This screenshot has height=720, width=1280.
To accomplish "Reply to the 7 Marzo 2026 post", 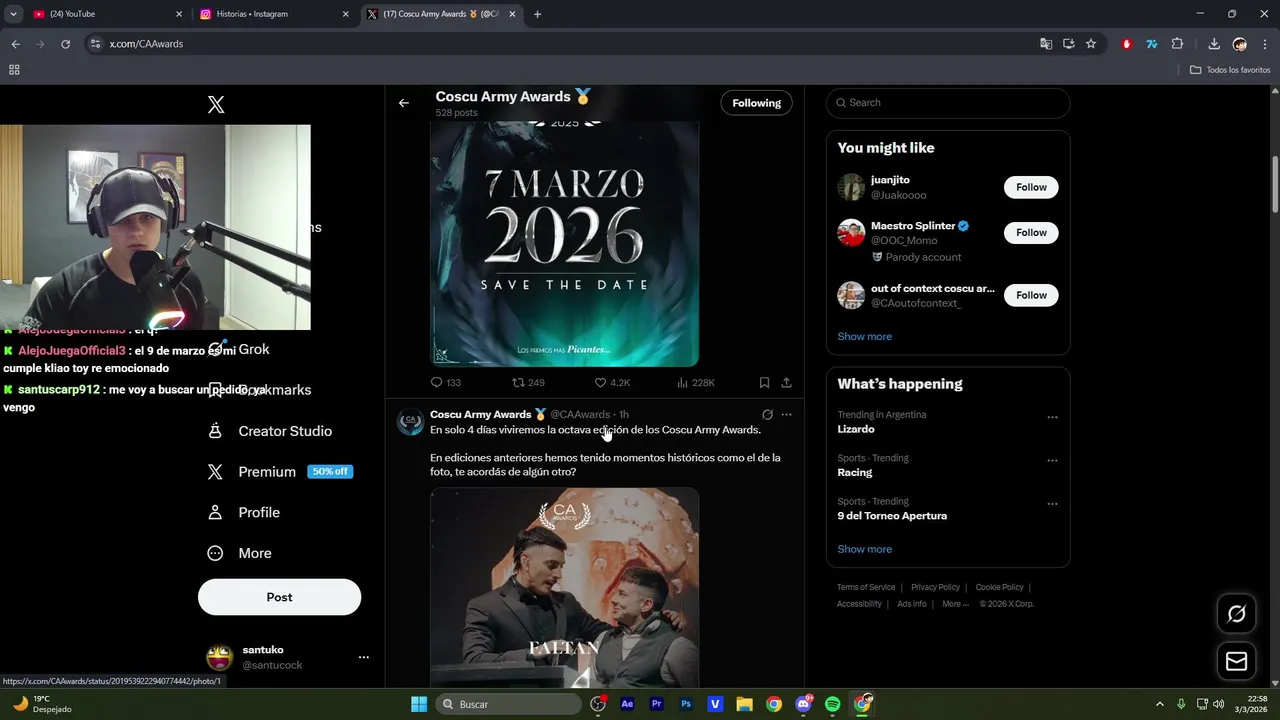I will (445, 383).
